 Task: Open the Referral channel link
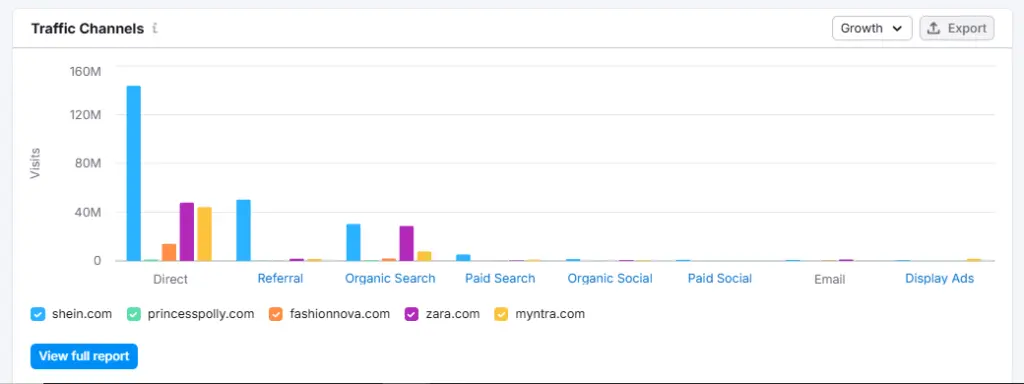click(x=280, y=278)
